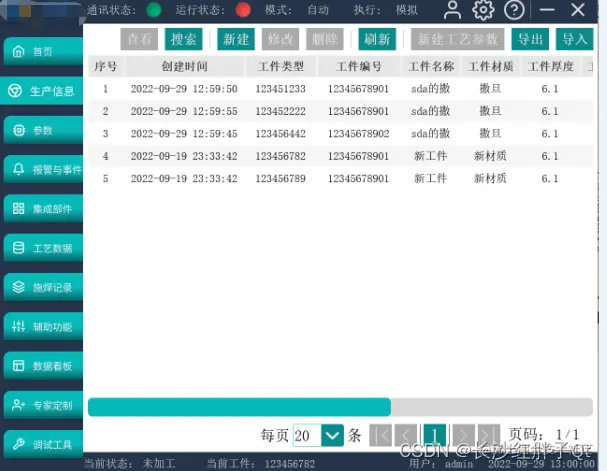Open 生产信息 section
Viewport: 607px width, 471px height.
tap(42, 91)
